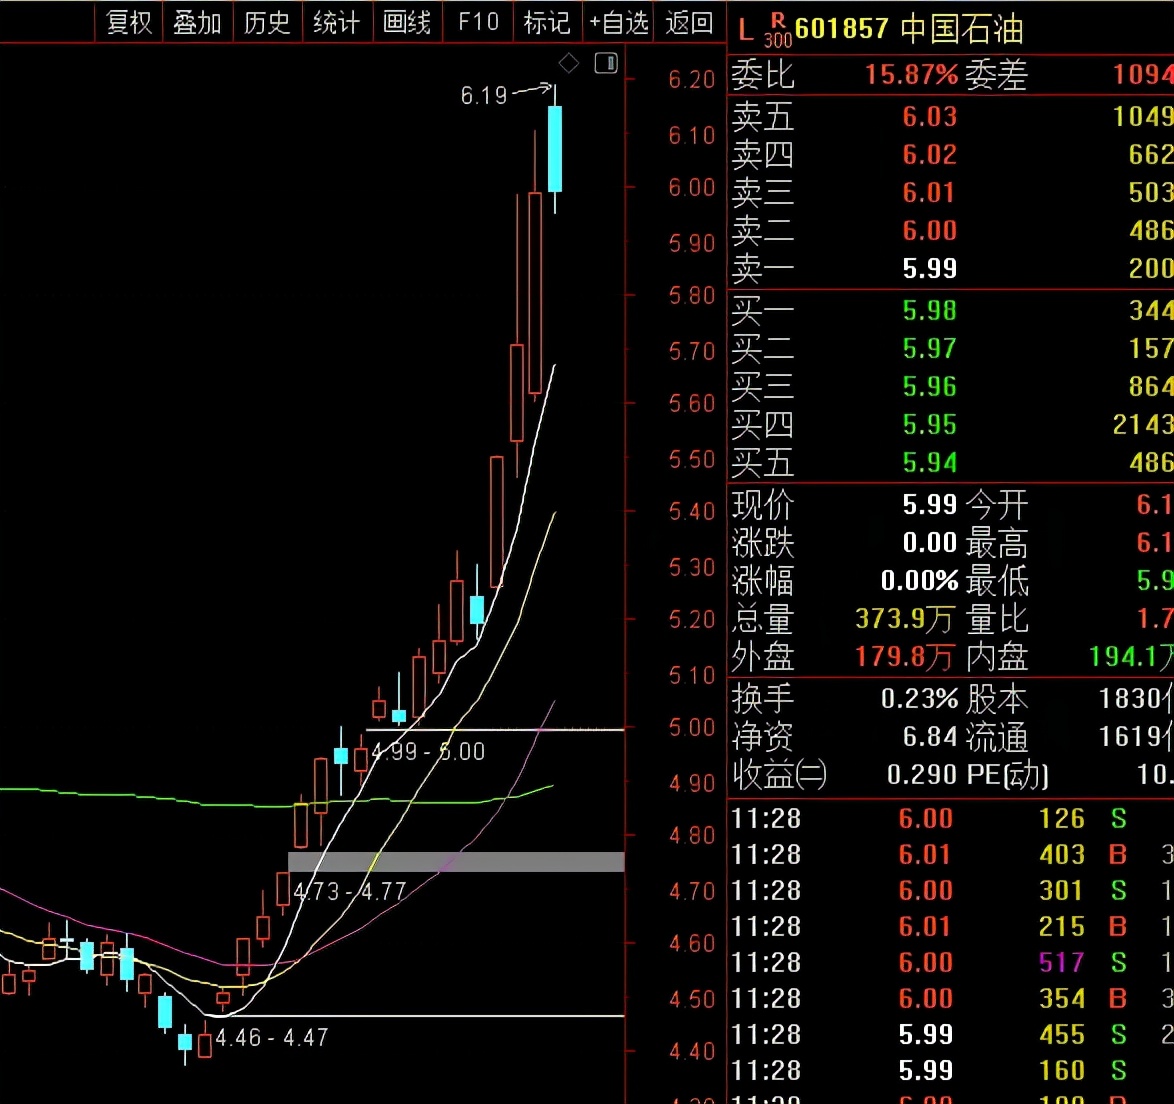Click the white horizontal line at 5.00

[x=495, y=729]
